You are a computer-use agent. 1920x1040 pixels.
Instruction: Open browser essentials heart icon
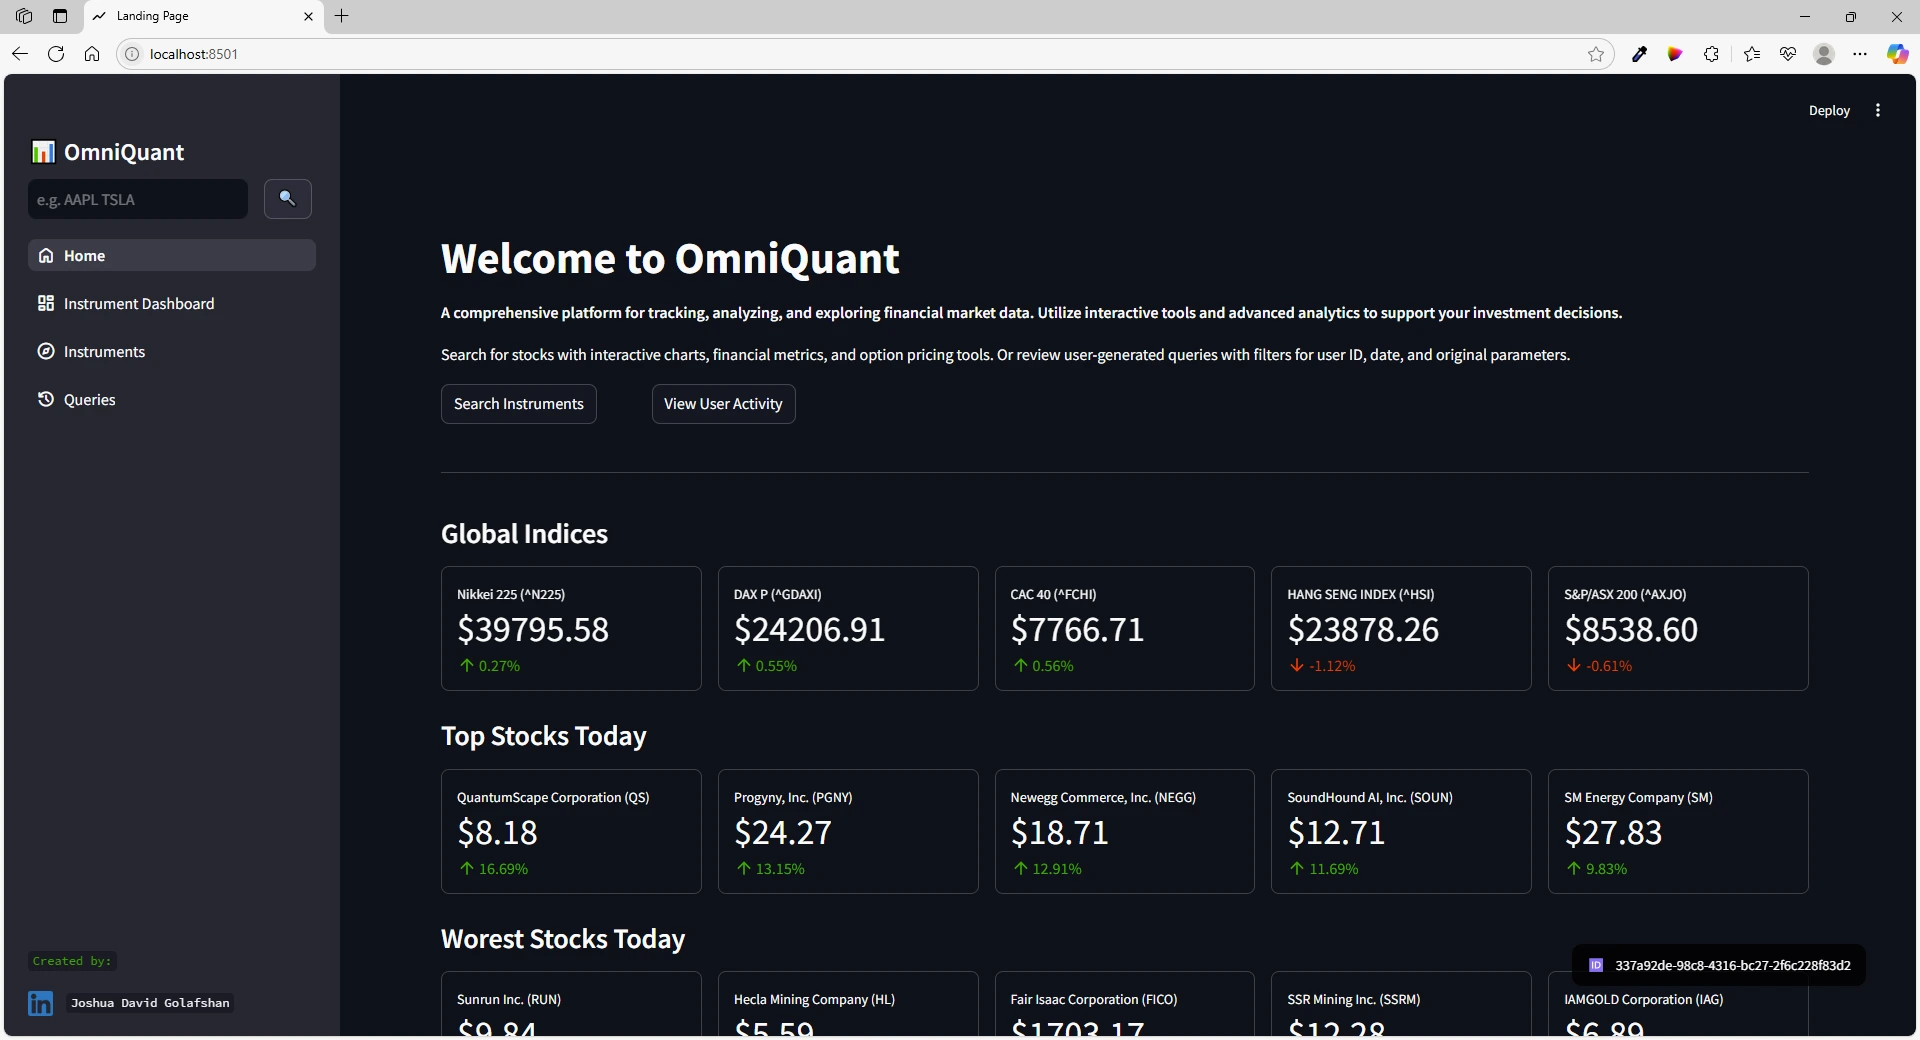click(x=1788, y=54)
